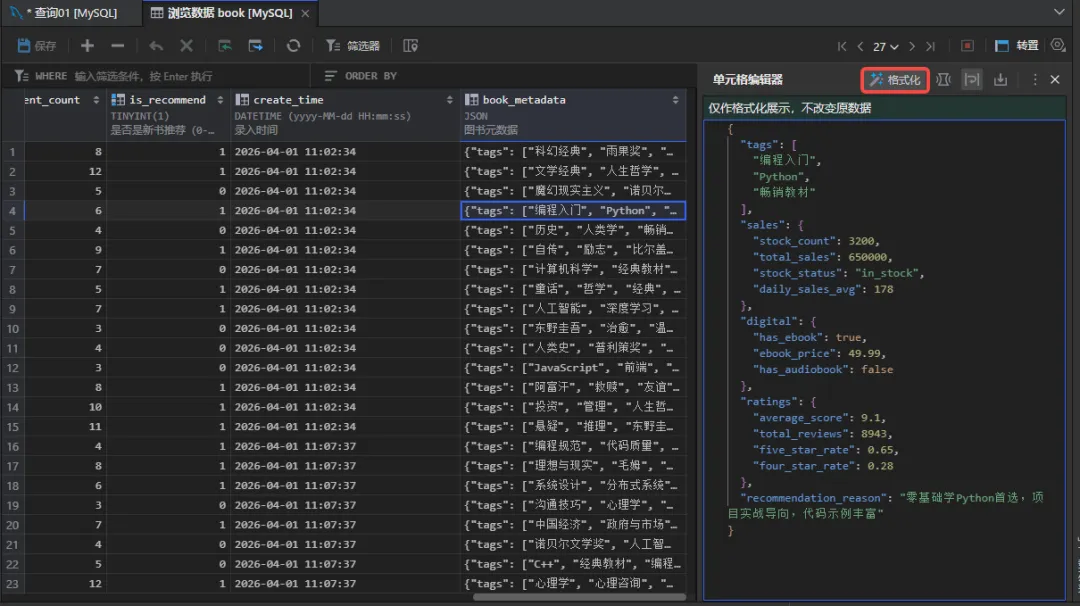Click the 保存 save button
Screen dimensions: 1080x606
(37, 45)
